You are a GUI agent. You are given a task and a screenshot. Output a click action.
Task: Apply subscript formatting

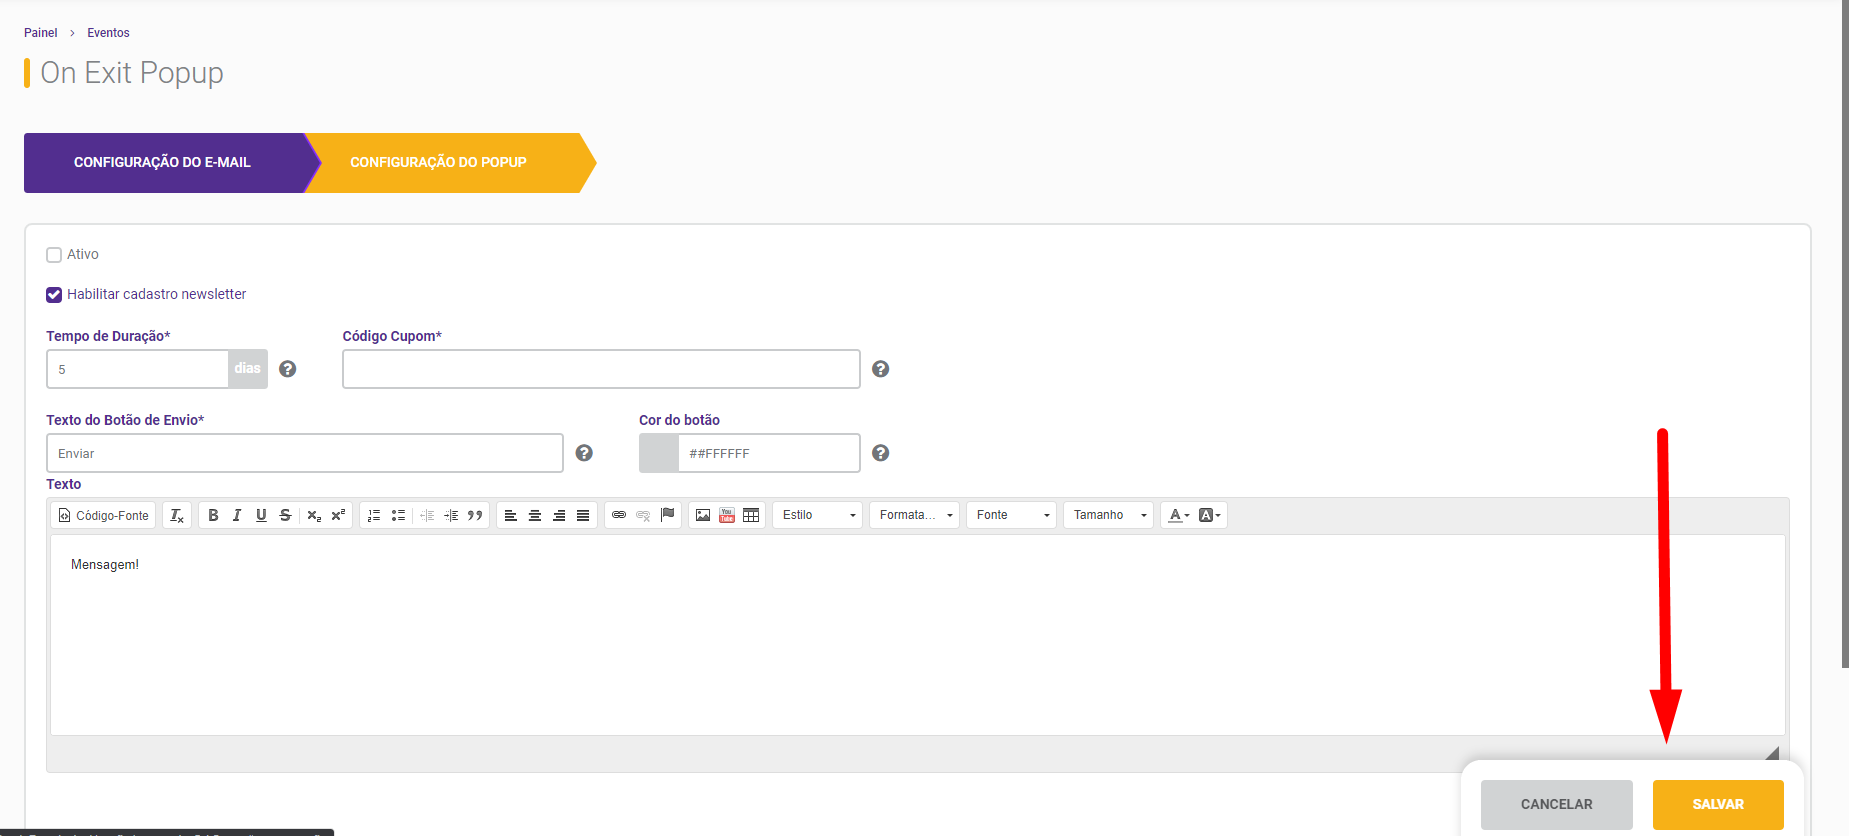click(314, 515)
